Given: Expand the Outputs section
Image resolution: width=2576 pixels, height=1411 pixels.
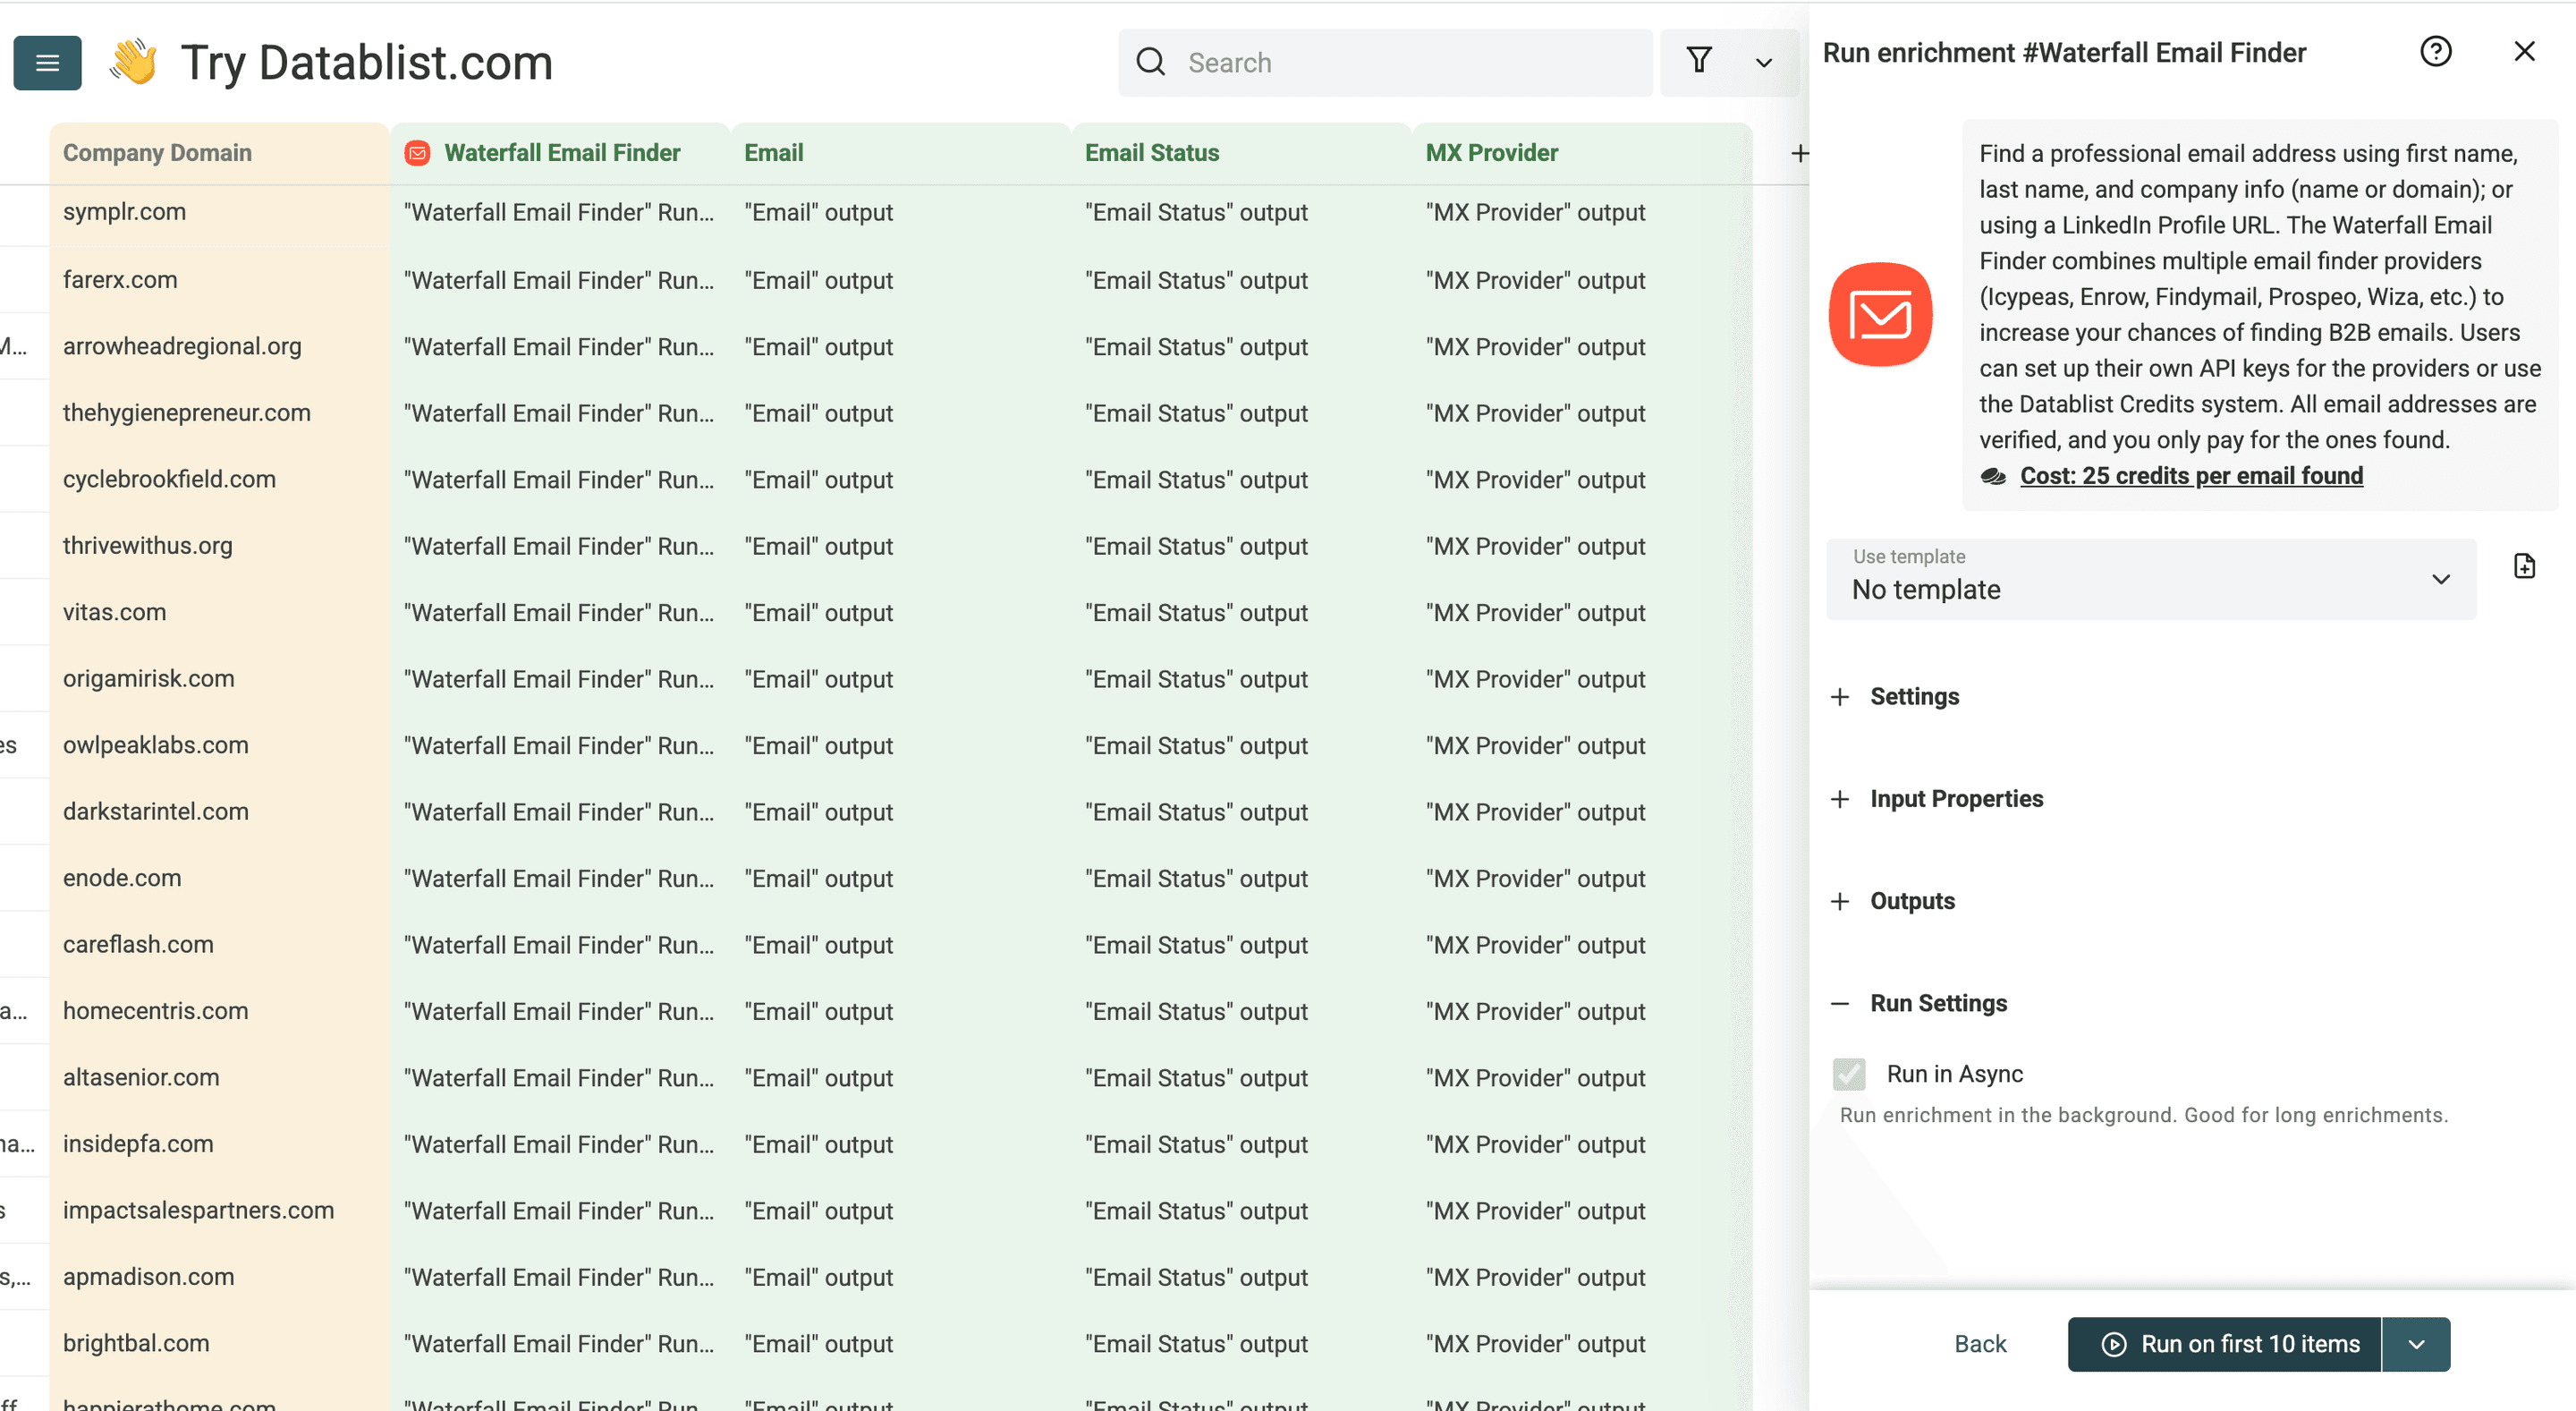Looking at the screenshot, I should [x=1893, y=901].
